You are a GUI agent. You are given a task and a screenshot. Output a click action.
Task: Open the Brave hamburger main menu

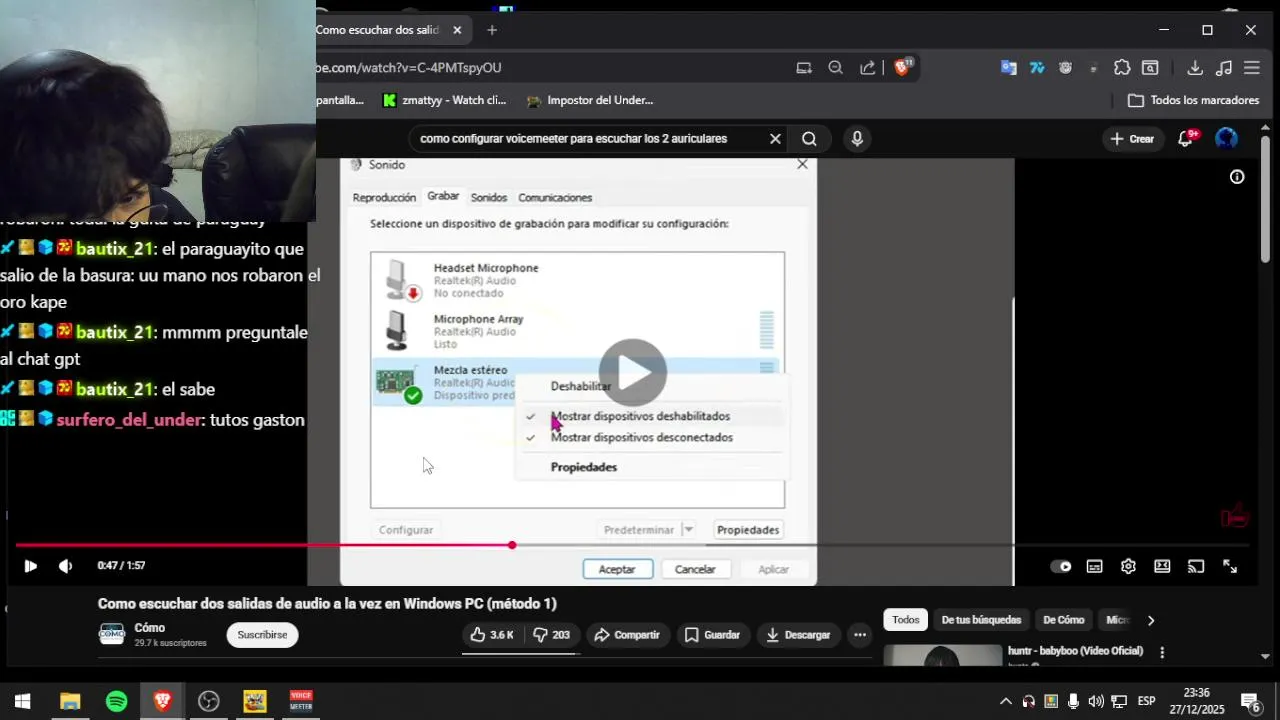click(1252, 68)
